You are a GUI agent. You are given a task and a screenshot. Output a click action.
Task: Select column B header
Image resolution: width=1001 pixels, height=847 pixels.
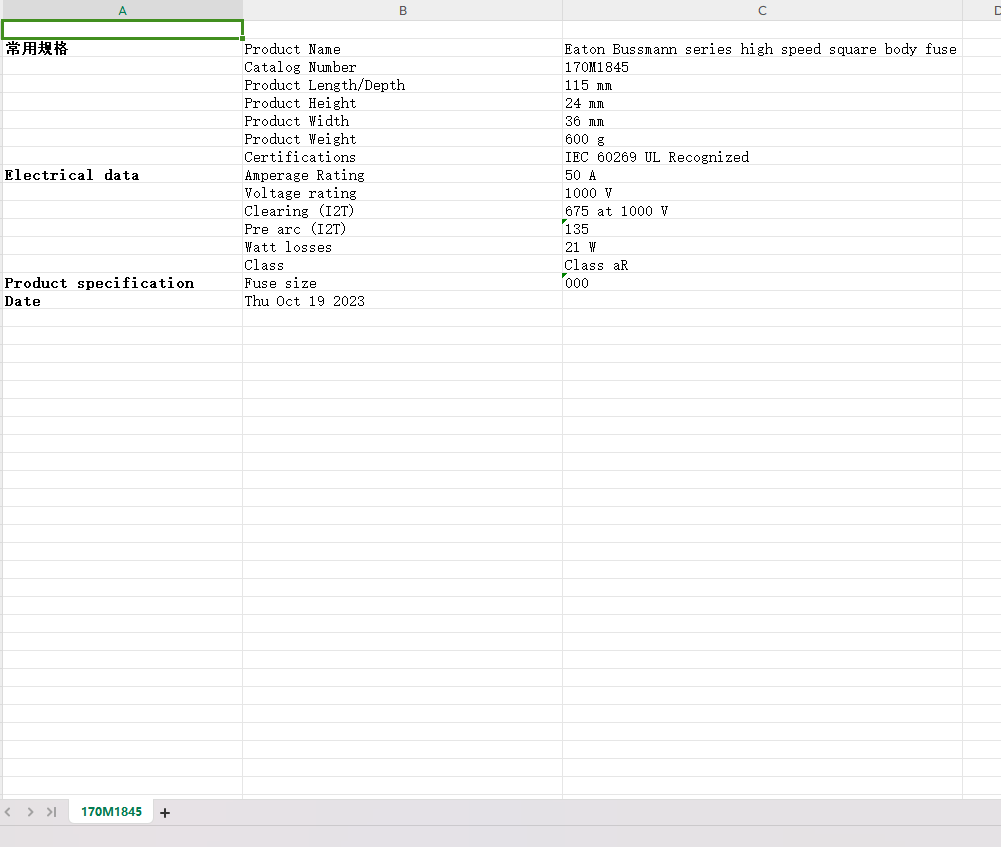pos(403,10)
